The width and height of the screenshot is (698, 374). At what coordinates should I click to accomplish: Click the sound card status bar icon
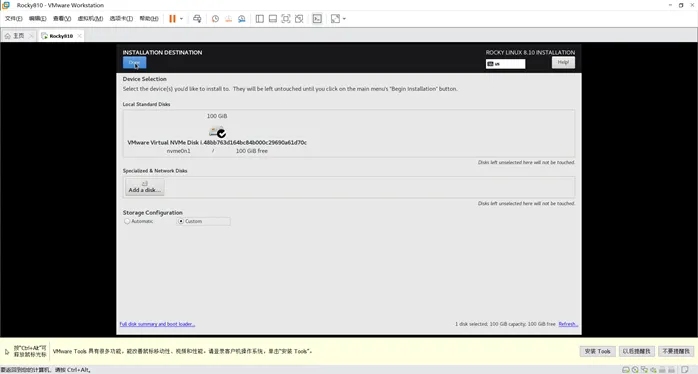coord(653,370)
